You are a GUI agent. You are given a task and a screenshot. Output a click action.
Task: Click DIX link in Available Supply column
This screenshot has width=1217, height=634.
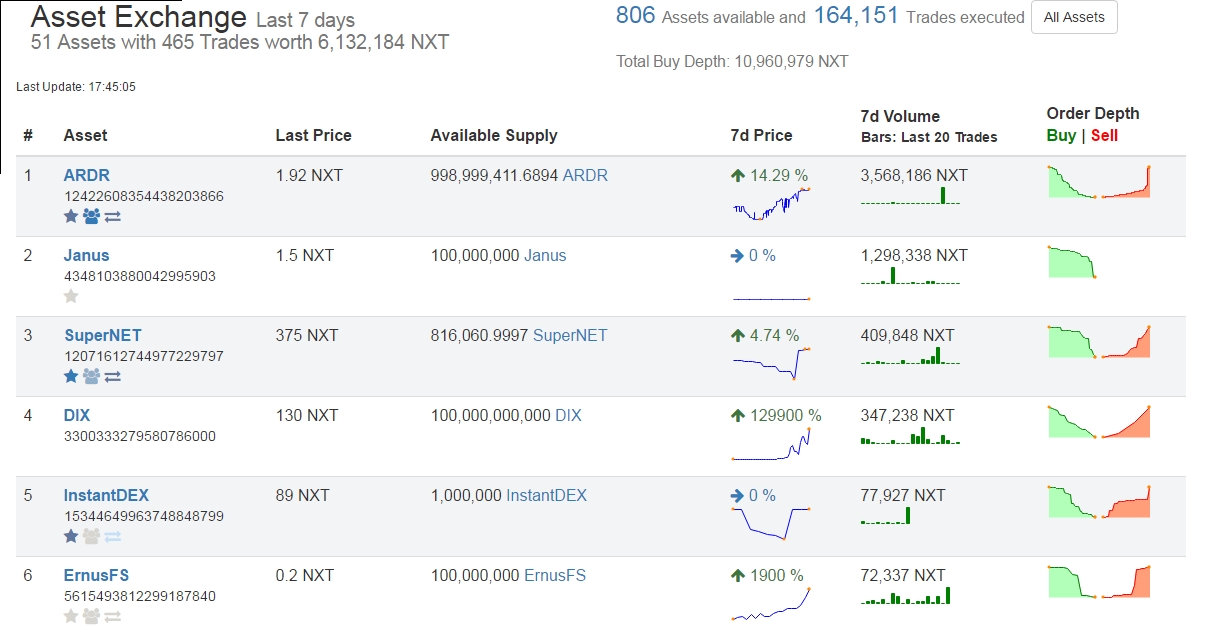568,415
